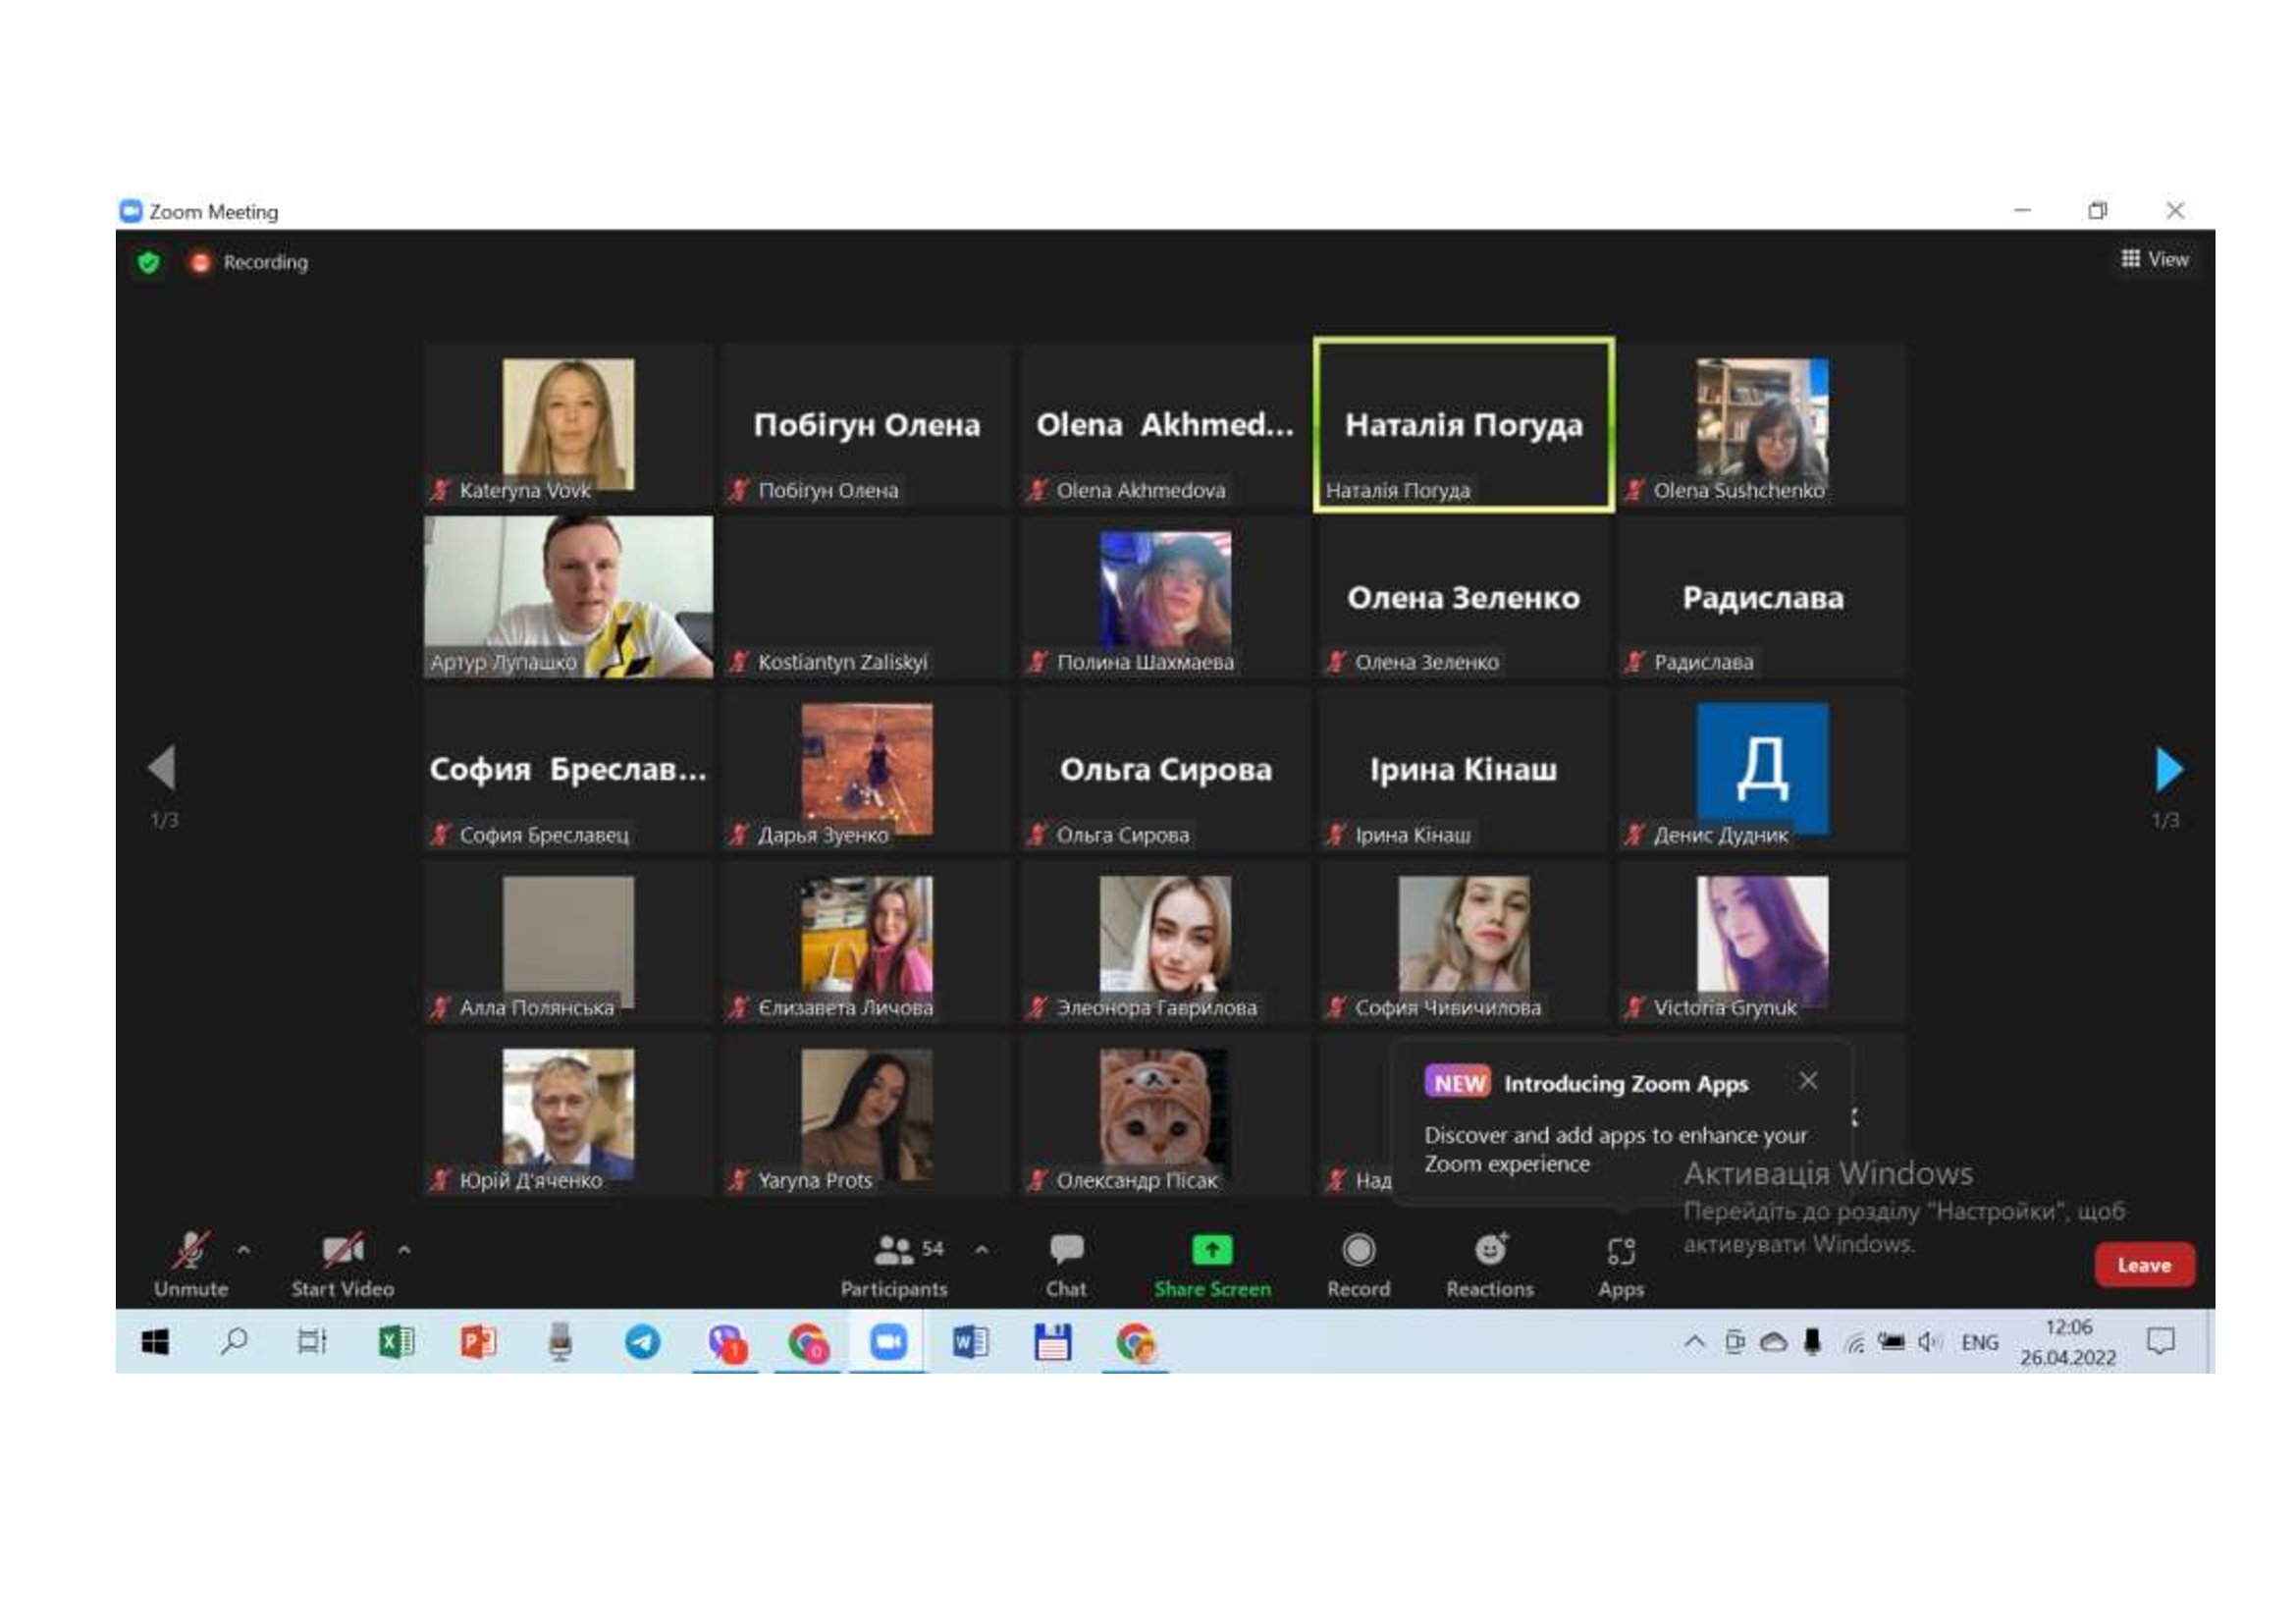This screenshot has width=2296, height=1623.
Task: Click the red Leave button
Action: point(2144,1265)
